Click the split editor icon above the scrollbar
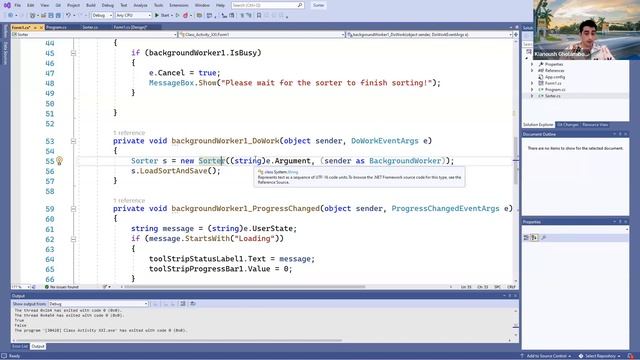 tap(516, 35)
